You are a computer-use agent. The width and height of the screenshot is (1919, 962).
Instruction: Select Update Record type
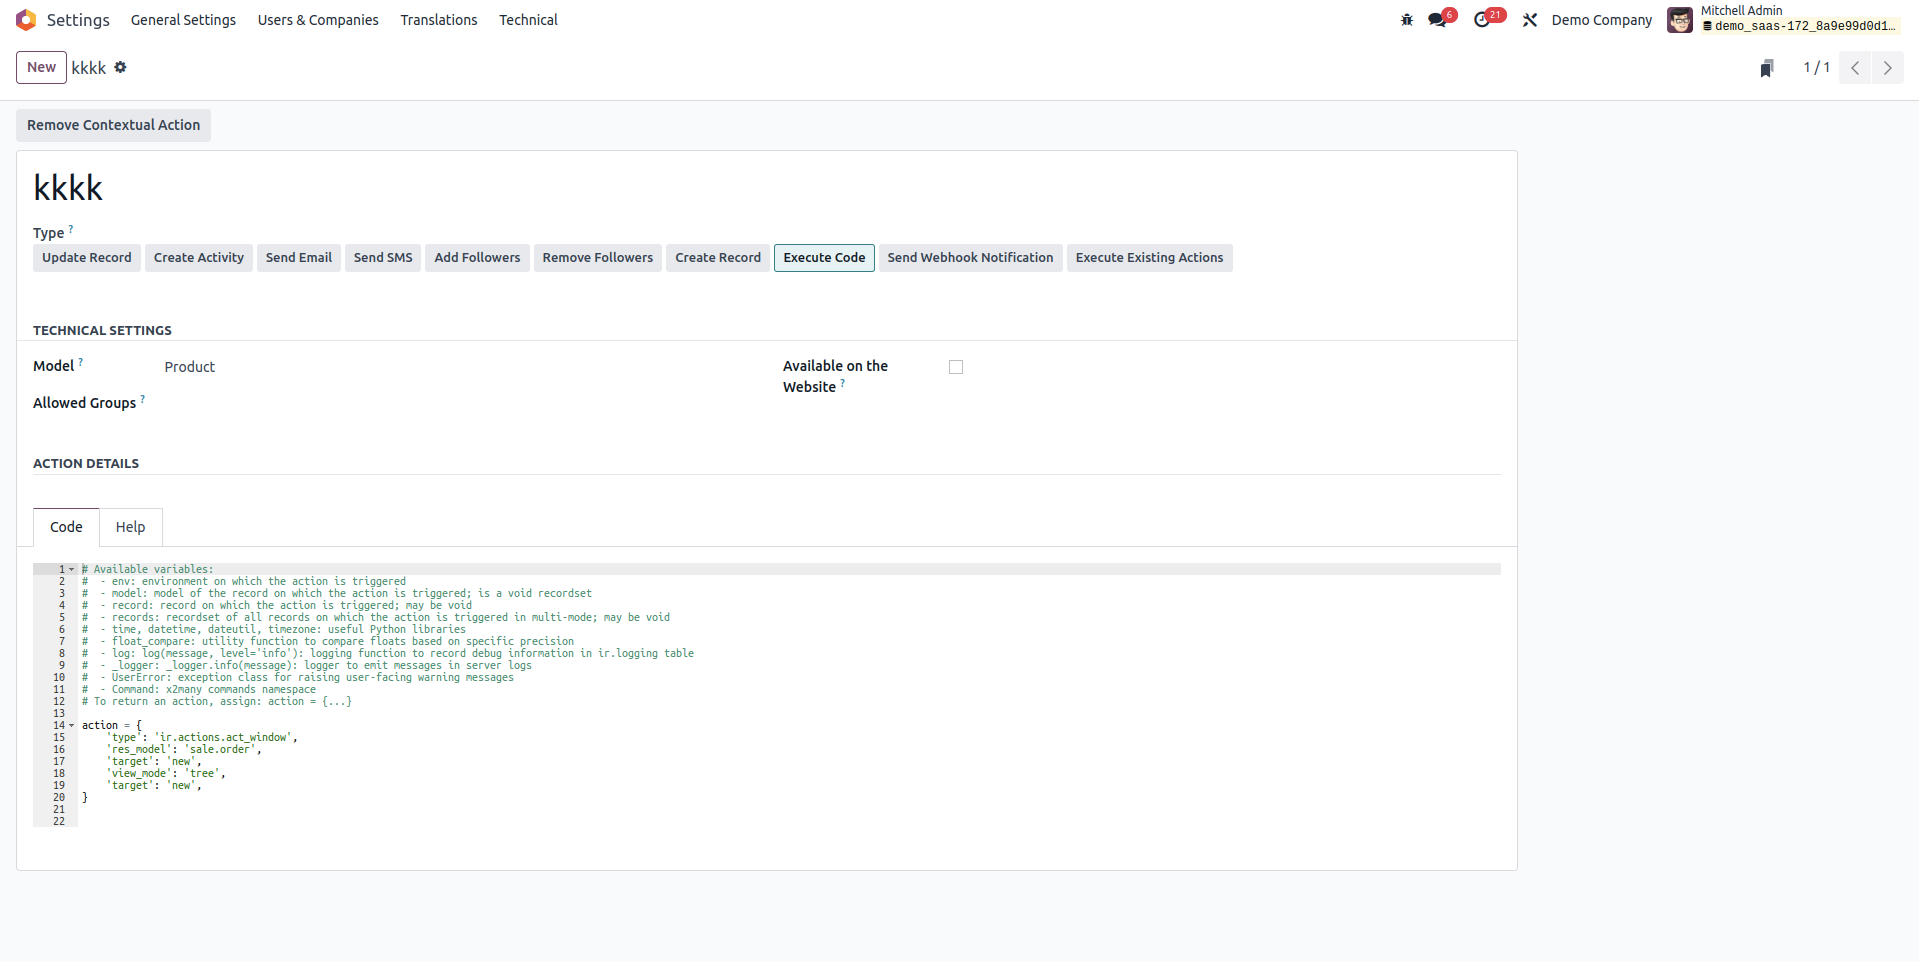[87, 258]
